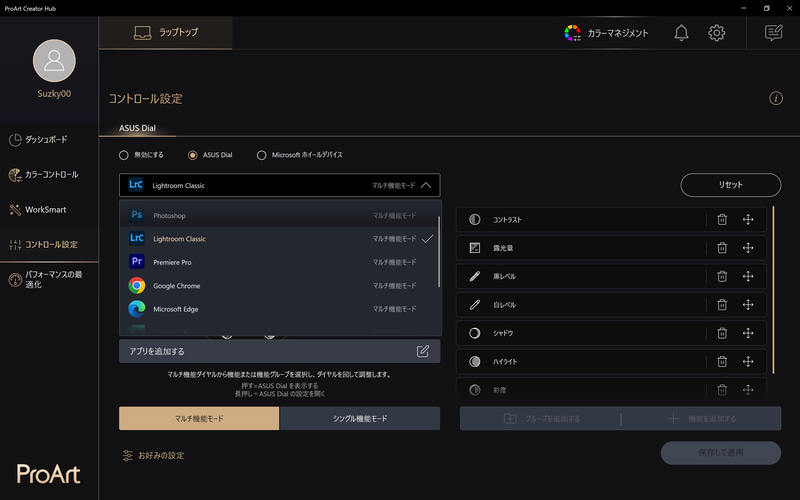This screenshot has height=500, width=800.
Task: Show the info icon for コントロール設定
Action: (x=776, y=98)
